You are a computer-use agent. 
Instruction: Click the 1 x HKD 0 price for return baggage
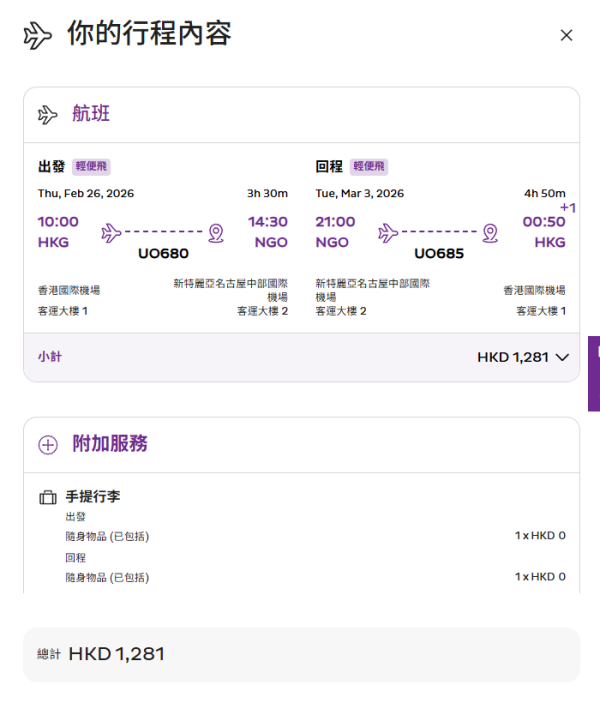click(540, 577)
